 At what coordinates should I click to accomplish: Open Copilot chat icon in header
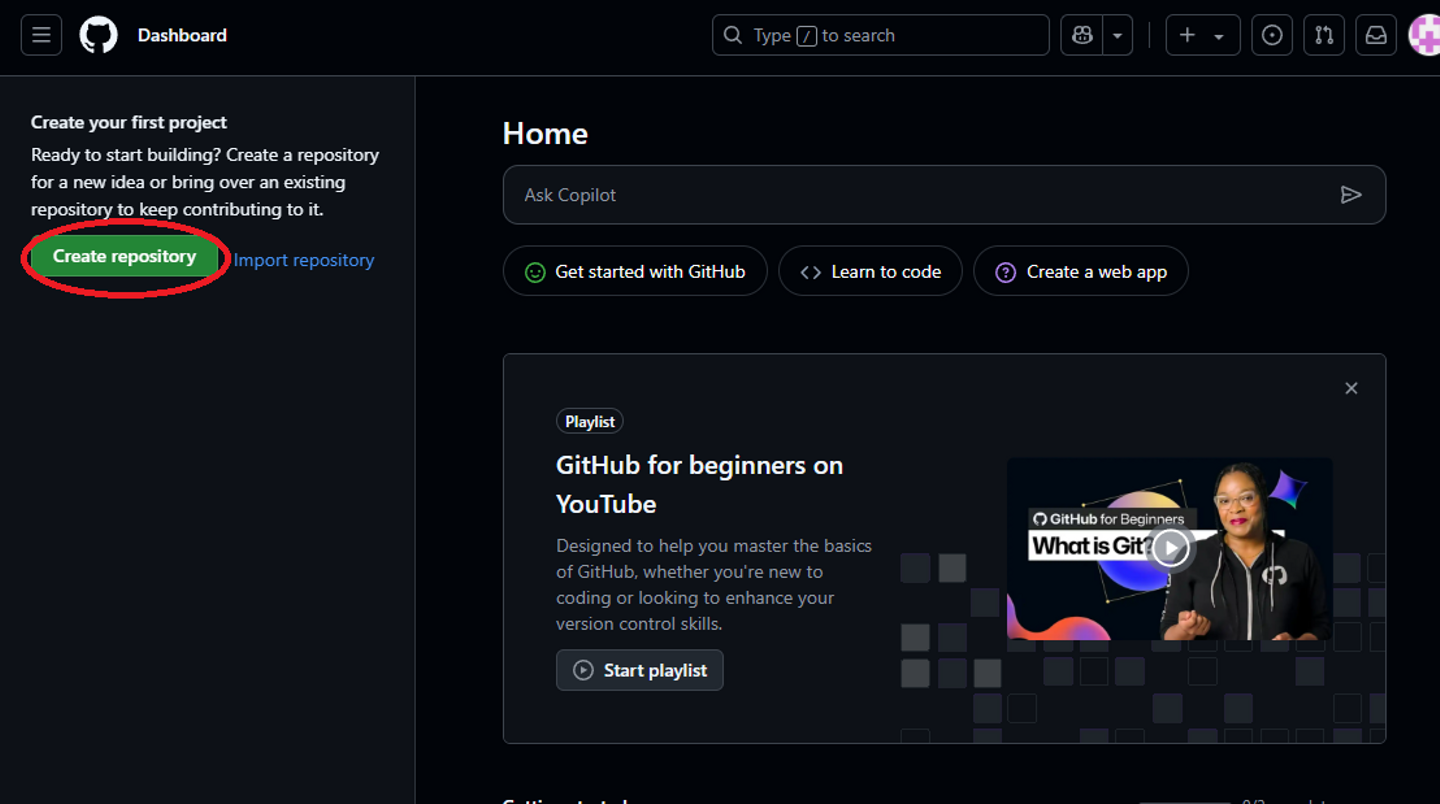pos(1082,35)
